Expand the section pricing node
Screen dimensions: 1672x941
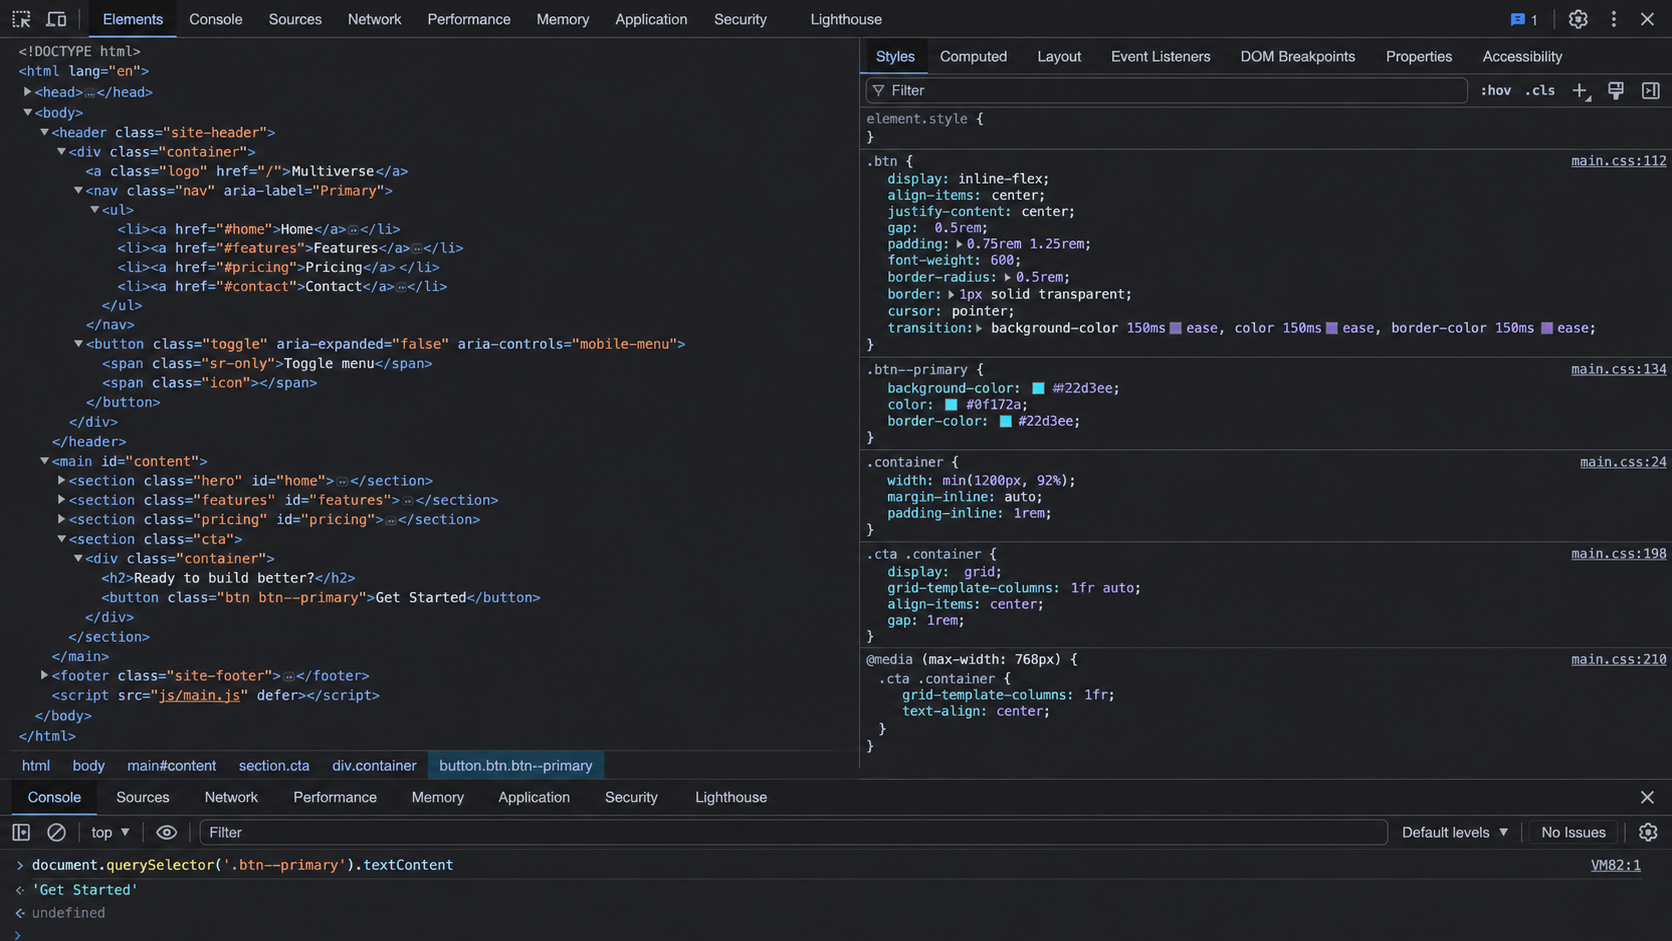pos(61,519)
